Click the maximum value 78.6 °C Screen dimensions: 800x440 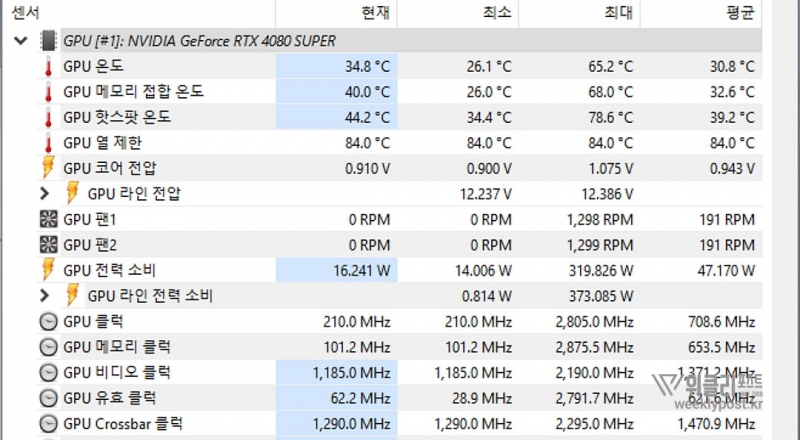click(611, 117)
